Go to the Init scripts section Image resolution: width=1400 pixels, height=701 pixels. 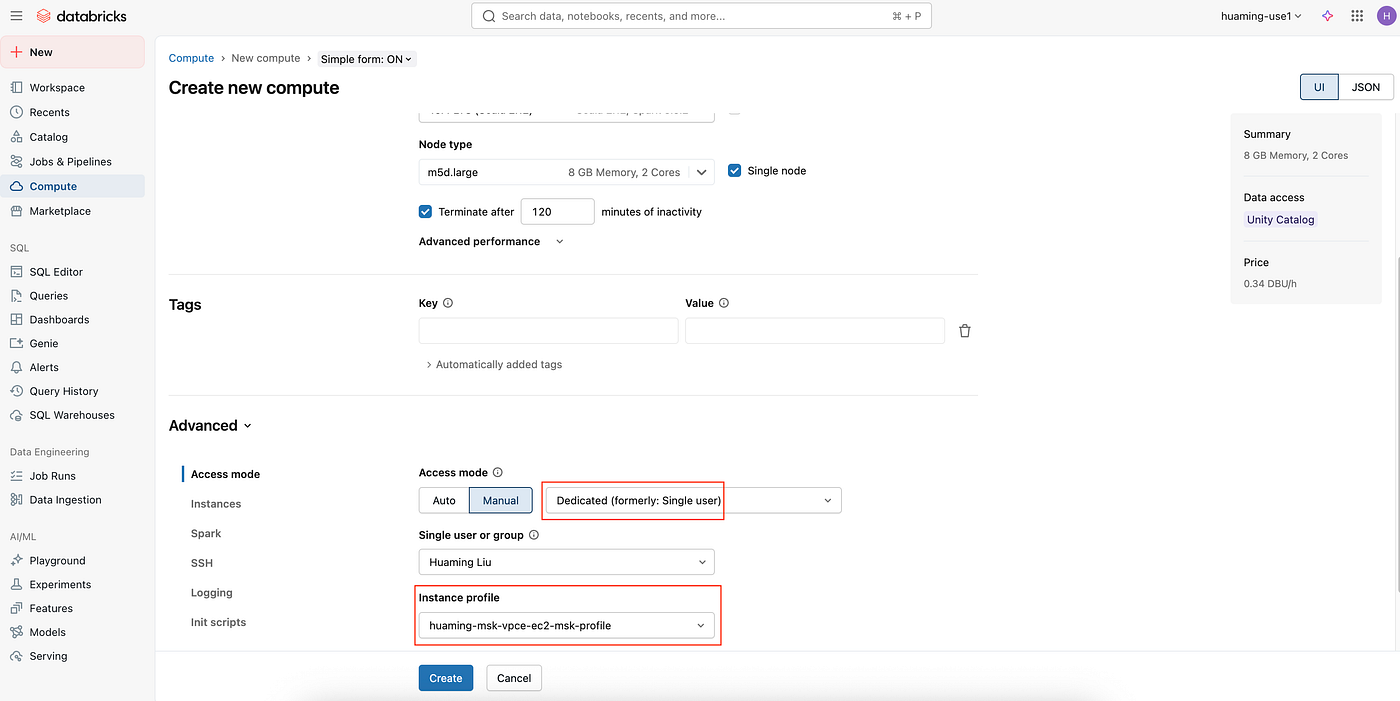(218, 622)
